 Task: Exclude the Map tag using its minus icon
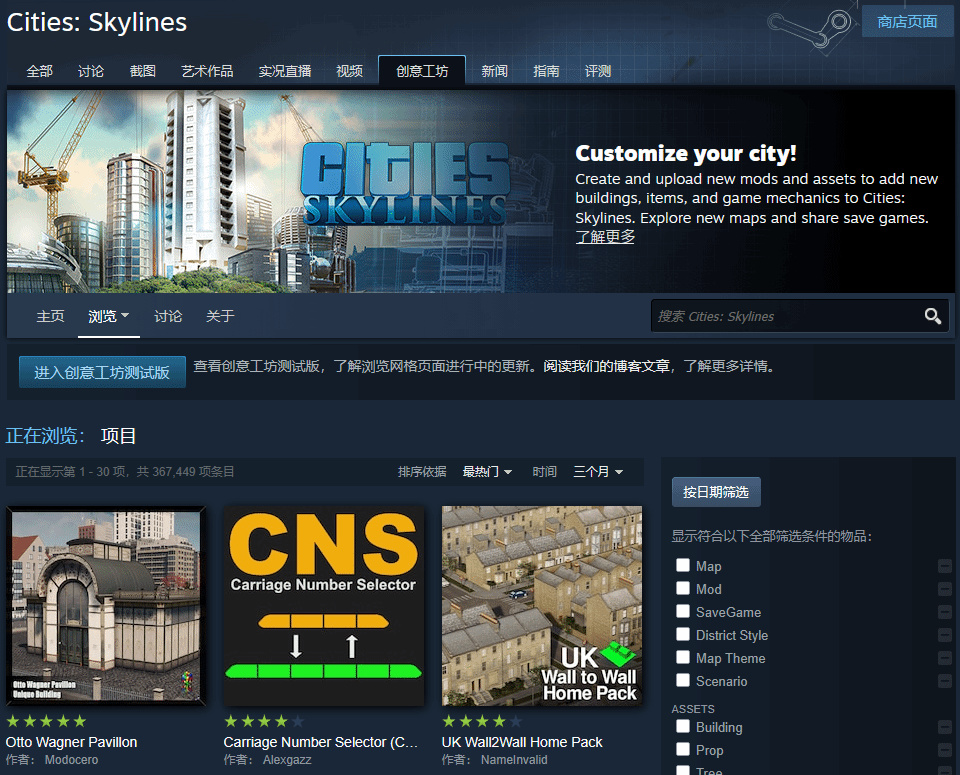tap(945, 566)
